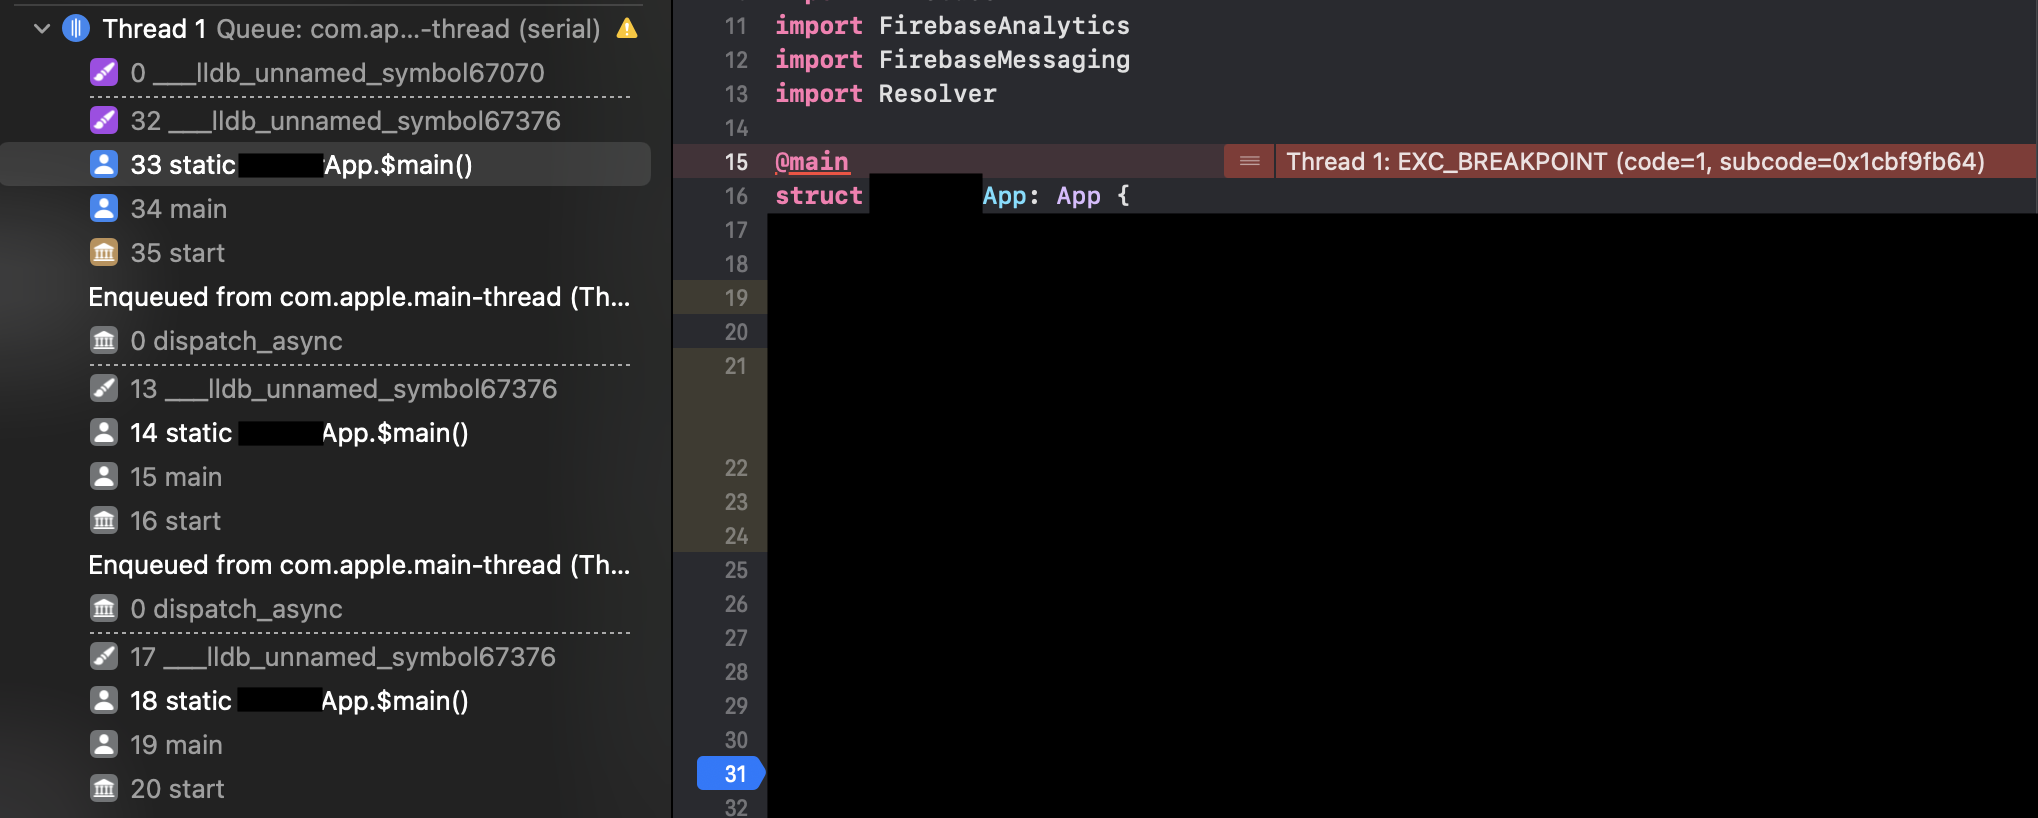
Task: Select frame 13 __lldb_unnamed_symbol67376
Action: [343, 389]
